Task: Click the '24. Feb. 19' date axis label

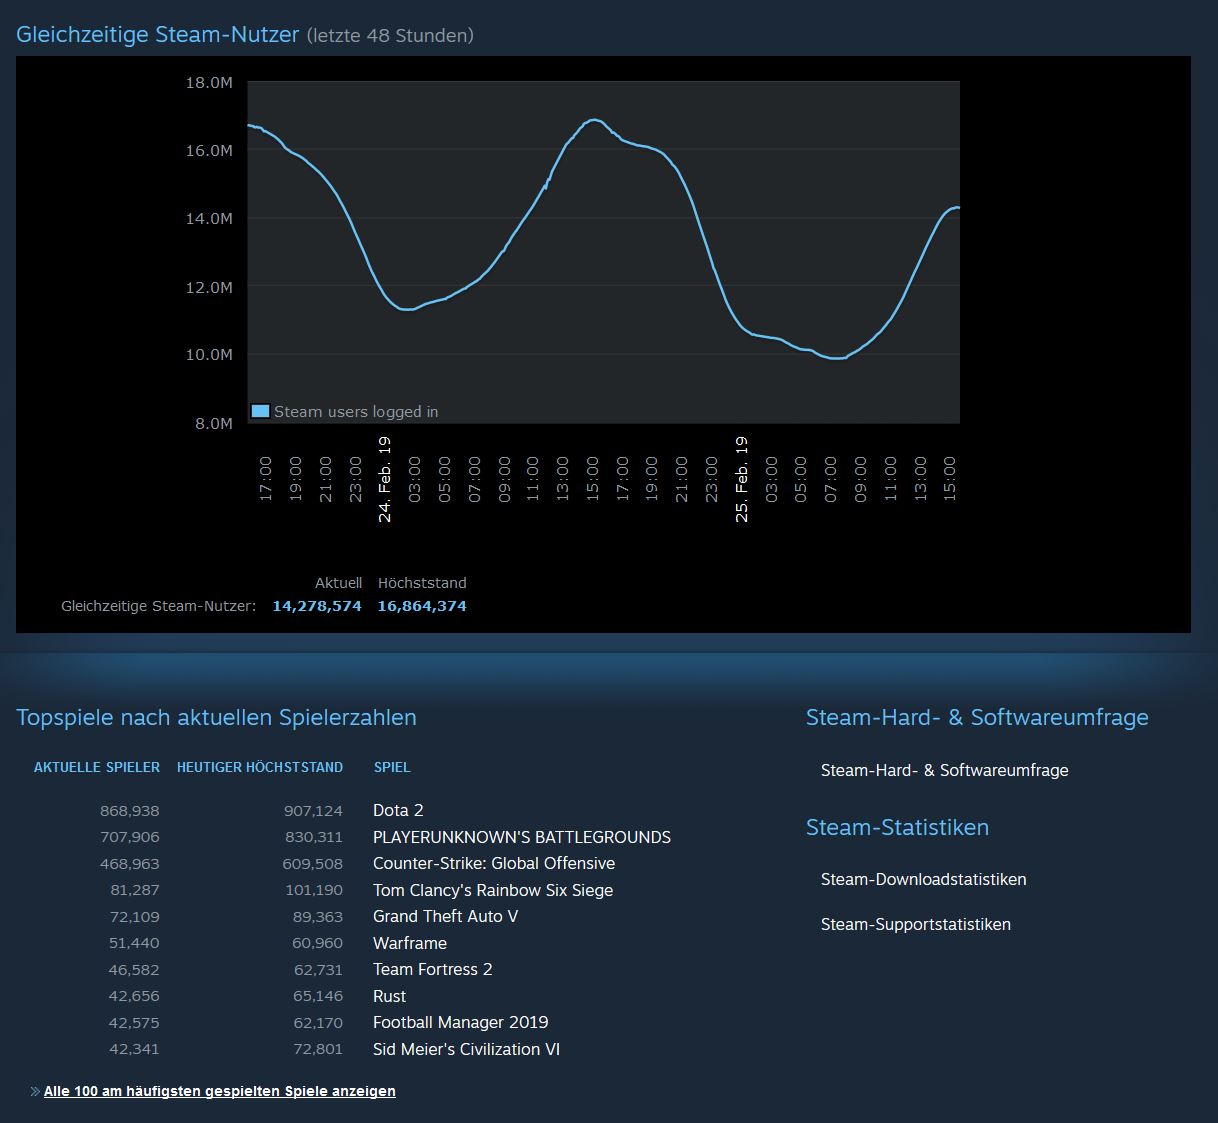Action: (385, 479)
